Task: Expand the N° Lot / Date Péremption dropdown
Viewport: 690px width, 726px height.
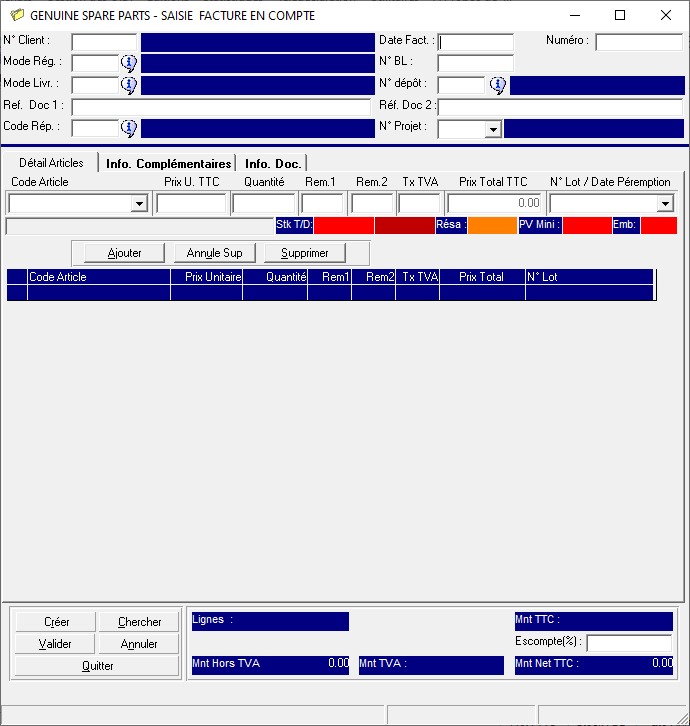Action: (664, 204)
